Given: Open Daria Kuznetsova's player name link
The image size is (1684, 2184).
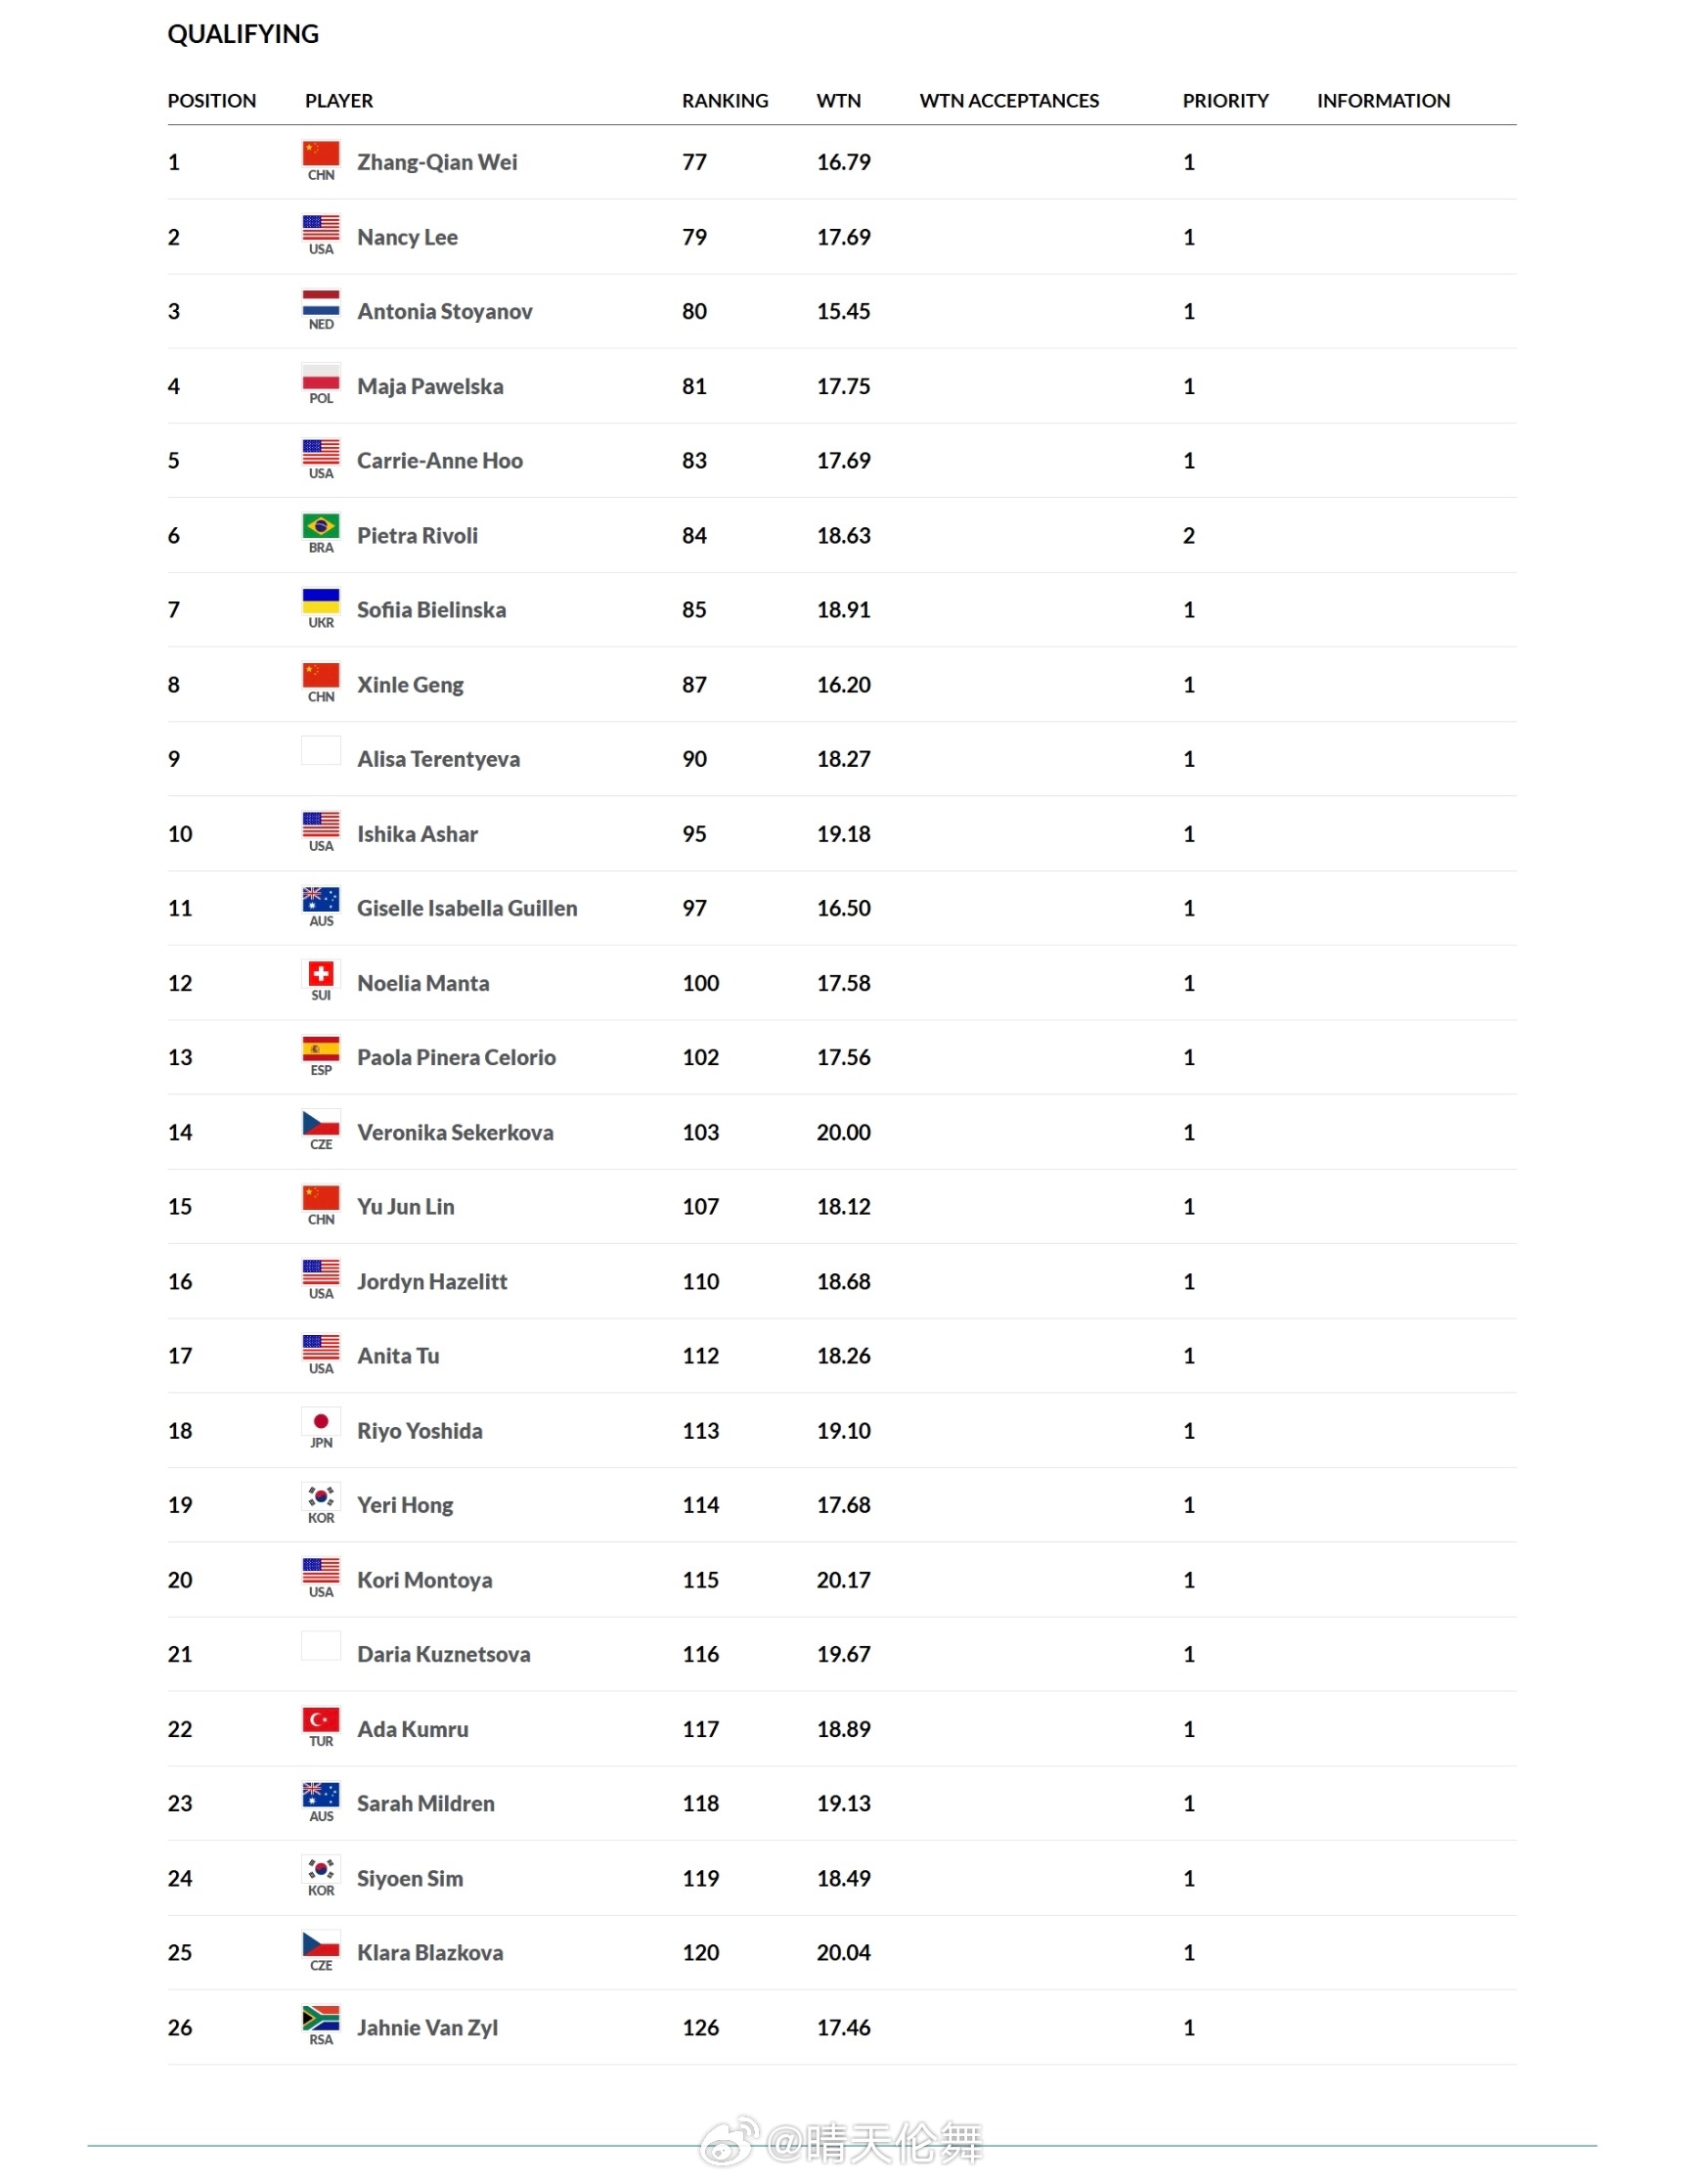Looking at the screenshot, I should [x=444, y=1654].
